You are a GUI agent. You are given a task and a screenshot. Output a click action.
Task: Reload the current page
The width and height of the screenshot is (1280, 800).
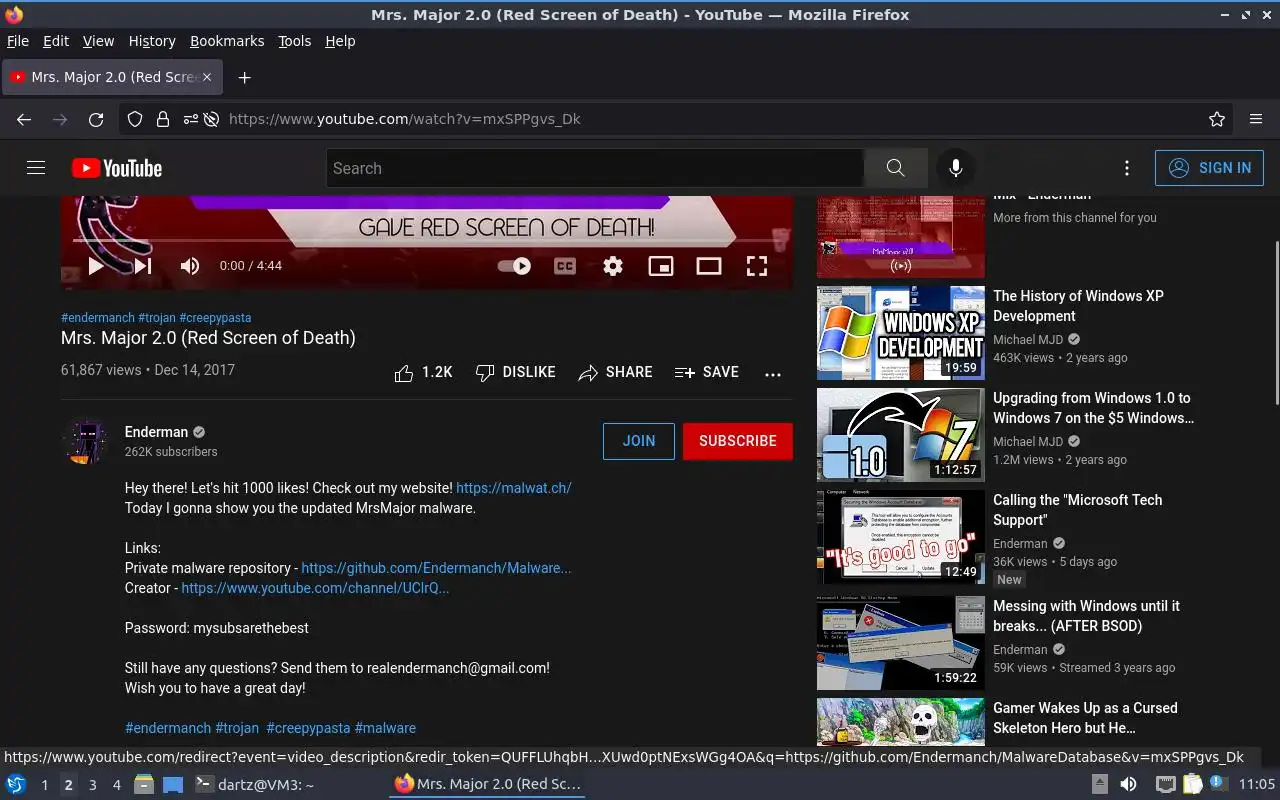point(96,119)
